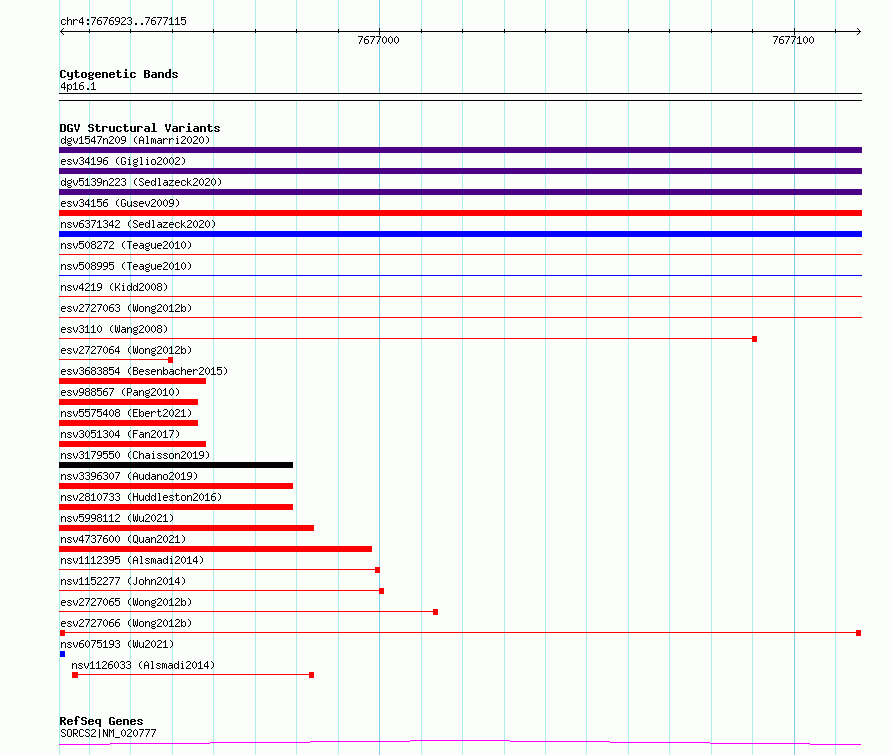The height and width of the screenshot is (755, 890).
Task: Open variant dgv1547n209 (Almarri2020) label
Action: (x=135, y=140)
